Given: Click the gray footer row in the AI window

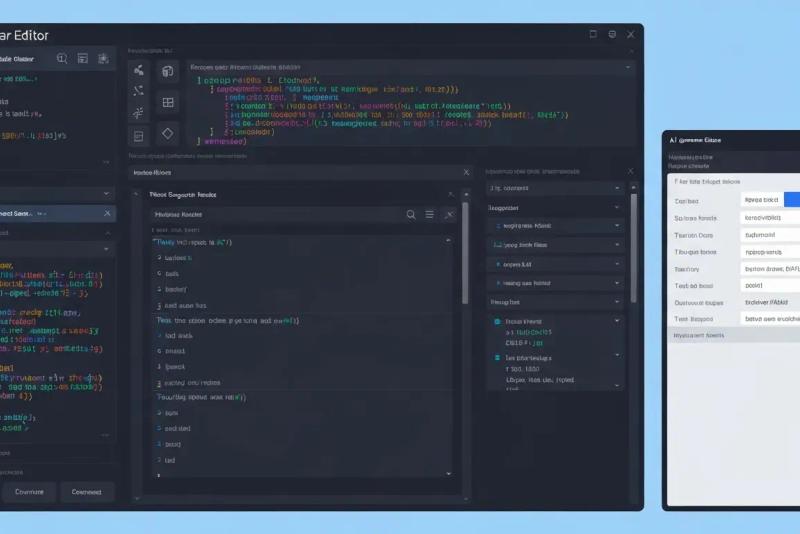Looking at the screenshot, I should [734, 335].
